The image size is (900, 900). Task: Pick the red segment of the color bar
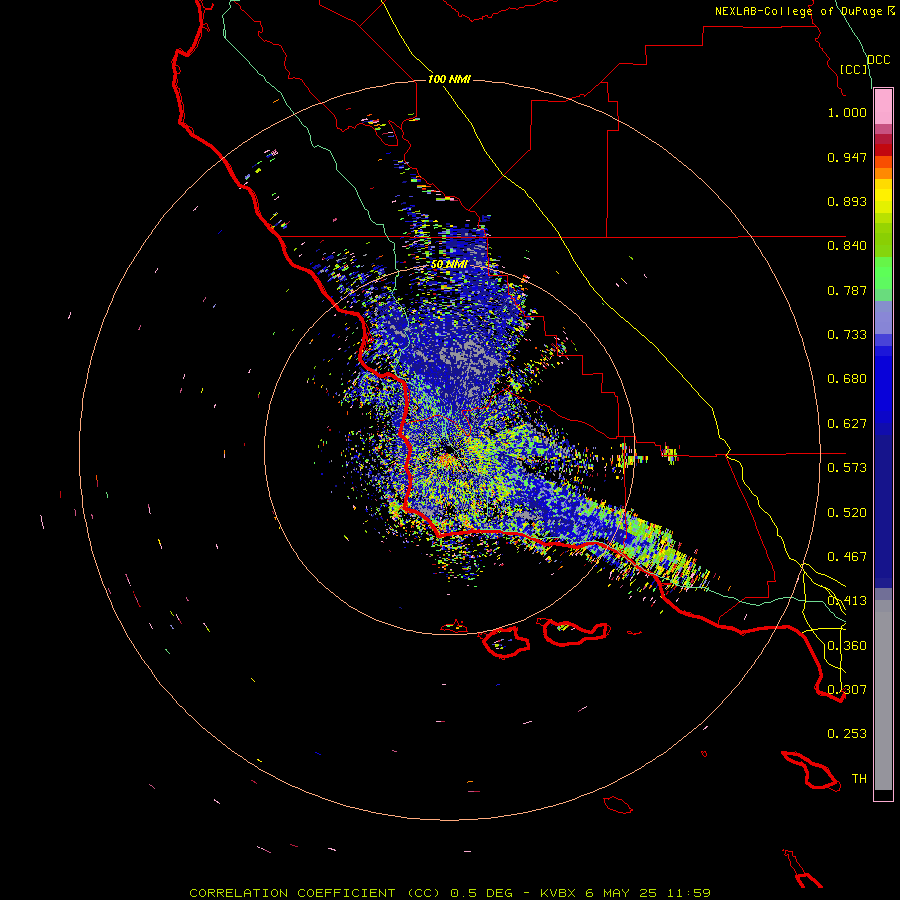click(883, 150)
